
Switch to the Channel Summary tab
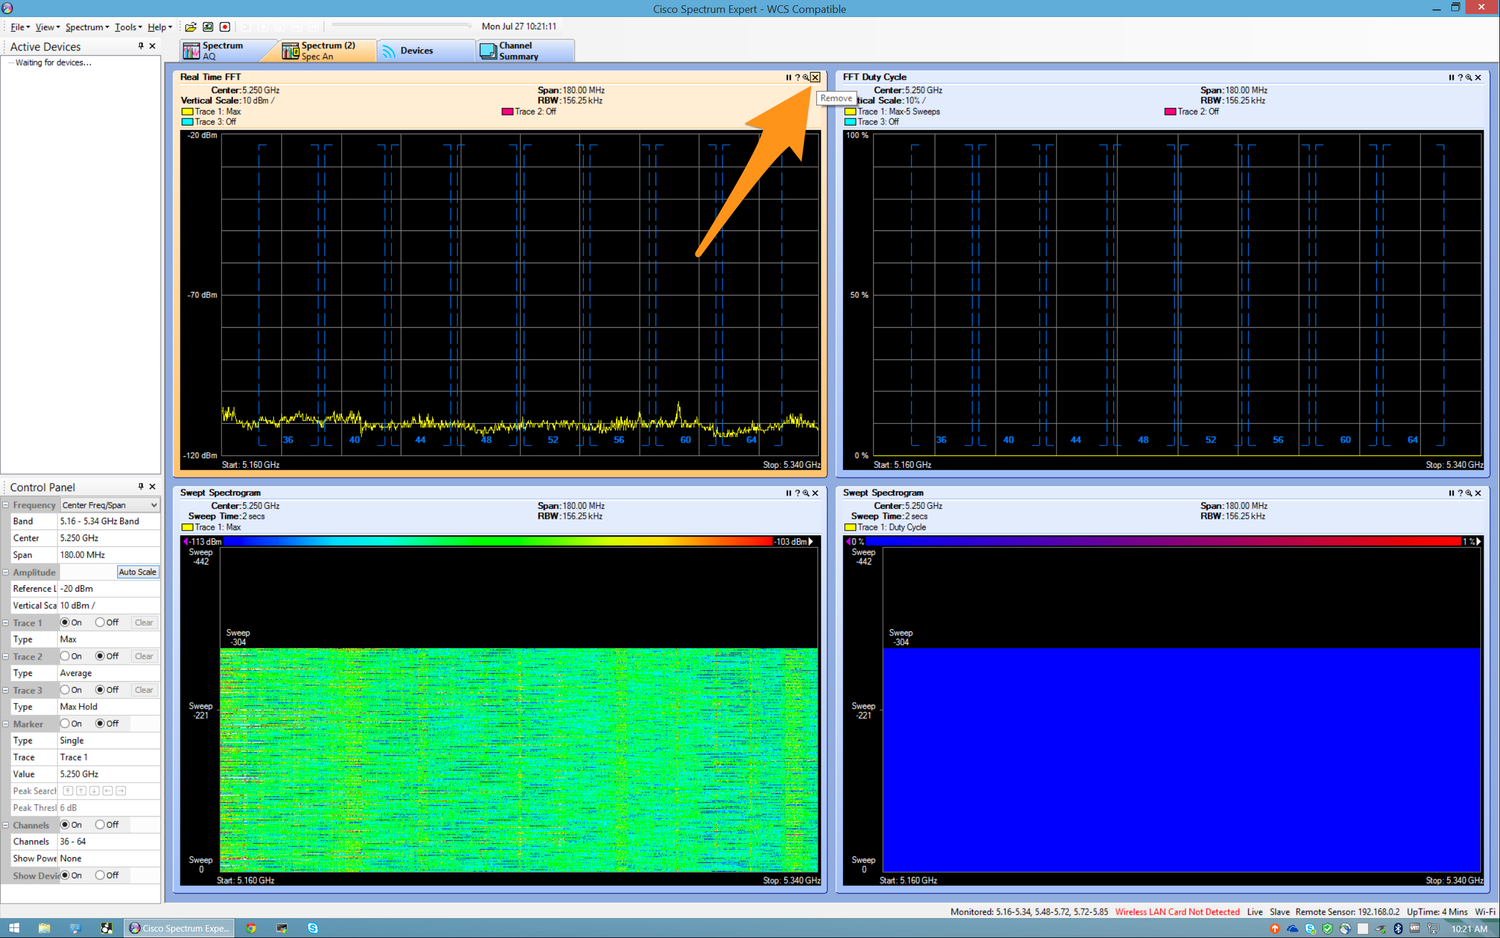[x=524, y=51]
